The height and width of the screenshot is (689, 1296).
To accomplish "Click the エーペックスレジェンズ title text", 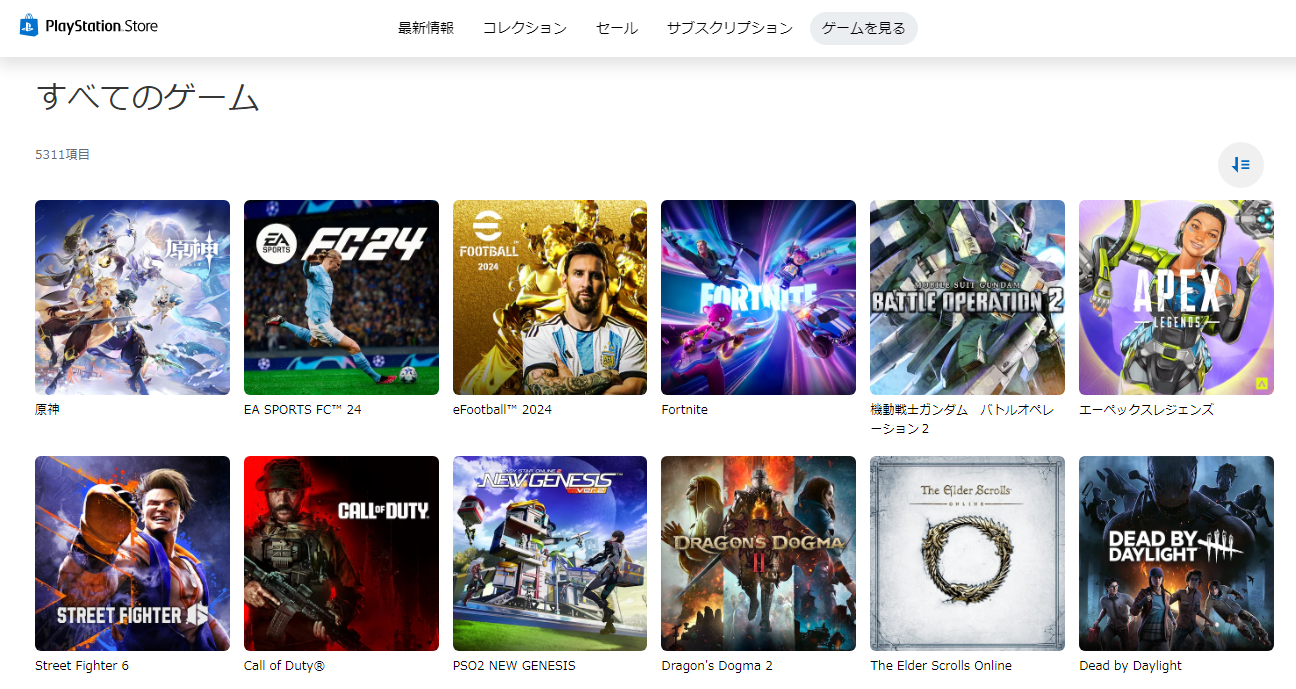I will pos(1146,410).
